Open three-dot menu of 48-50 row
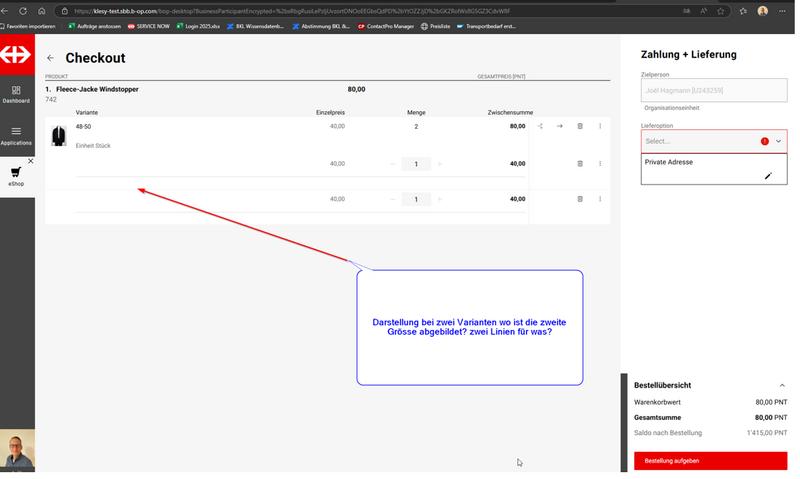Screen dimensions: 800x479 click(x=600, y=126)
